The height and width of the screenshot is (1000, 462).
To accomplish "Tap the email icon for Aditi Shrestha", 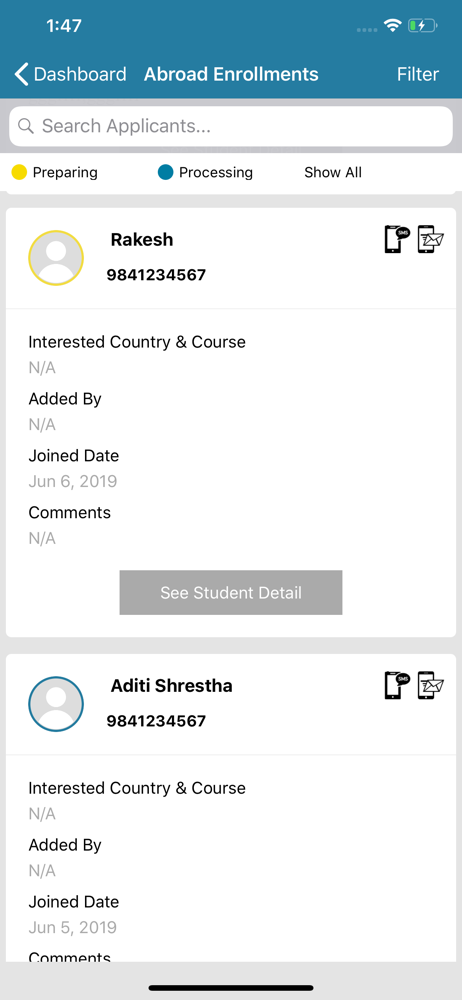I will pos(431,685).
